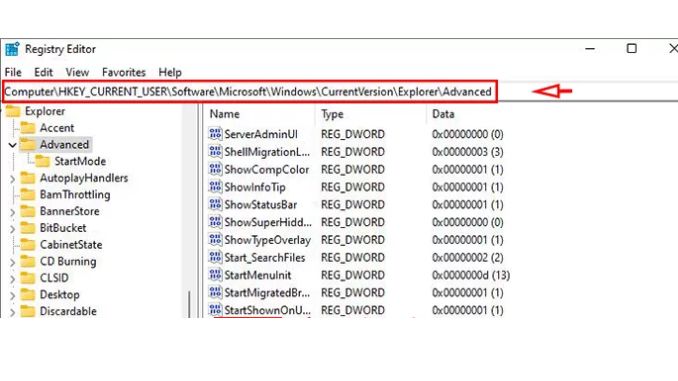Select the BamThrottling tree label

coord(75,195)
